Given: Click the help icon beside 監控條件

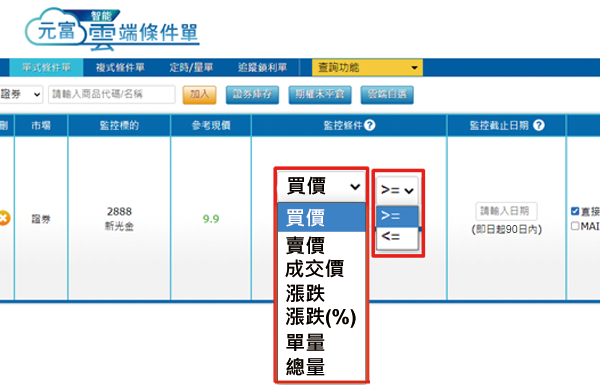Looking at the screenshot, I should 370,125.
